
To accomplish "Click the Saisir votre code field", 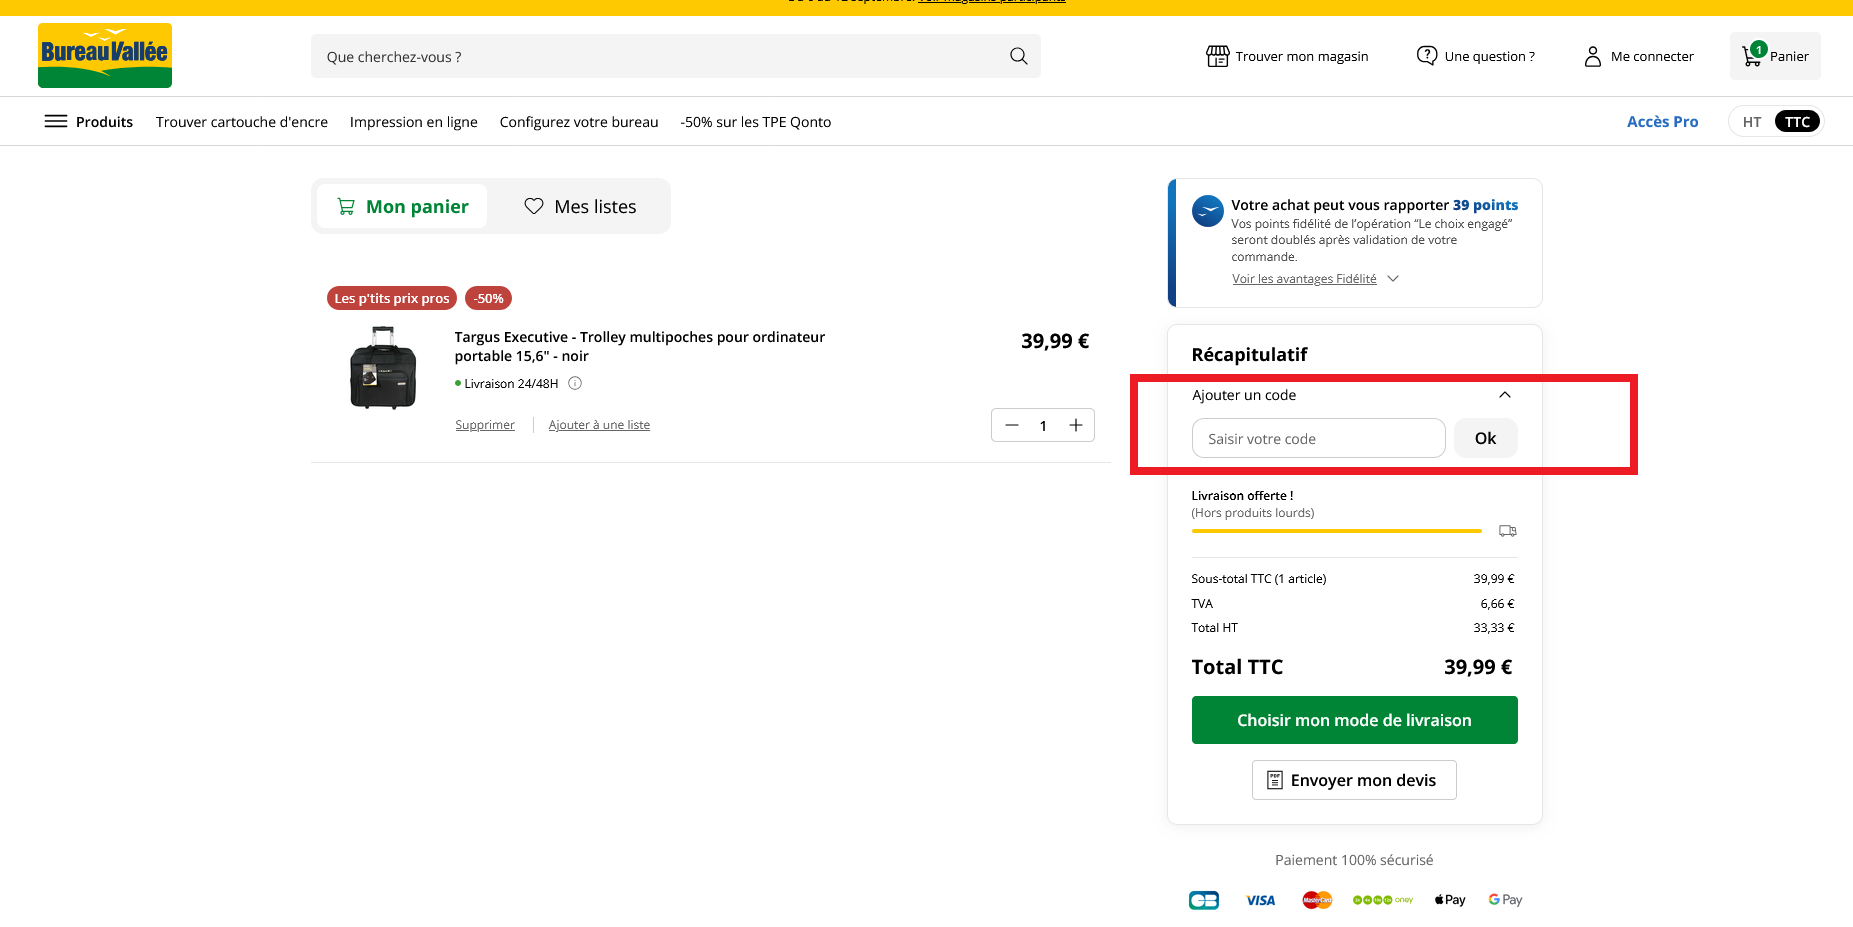I will click(x=1318, y=438).
